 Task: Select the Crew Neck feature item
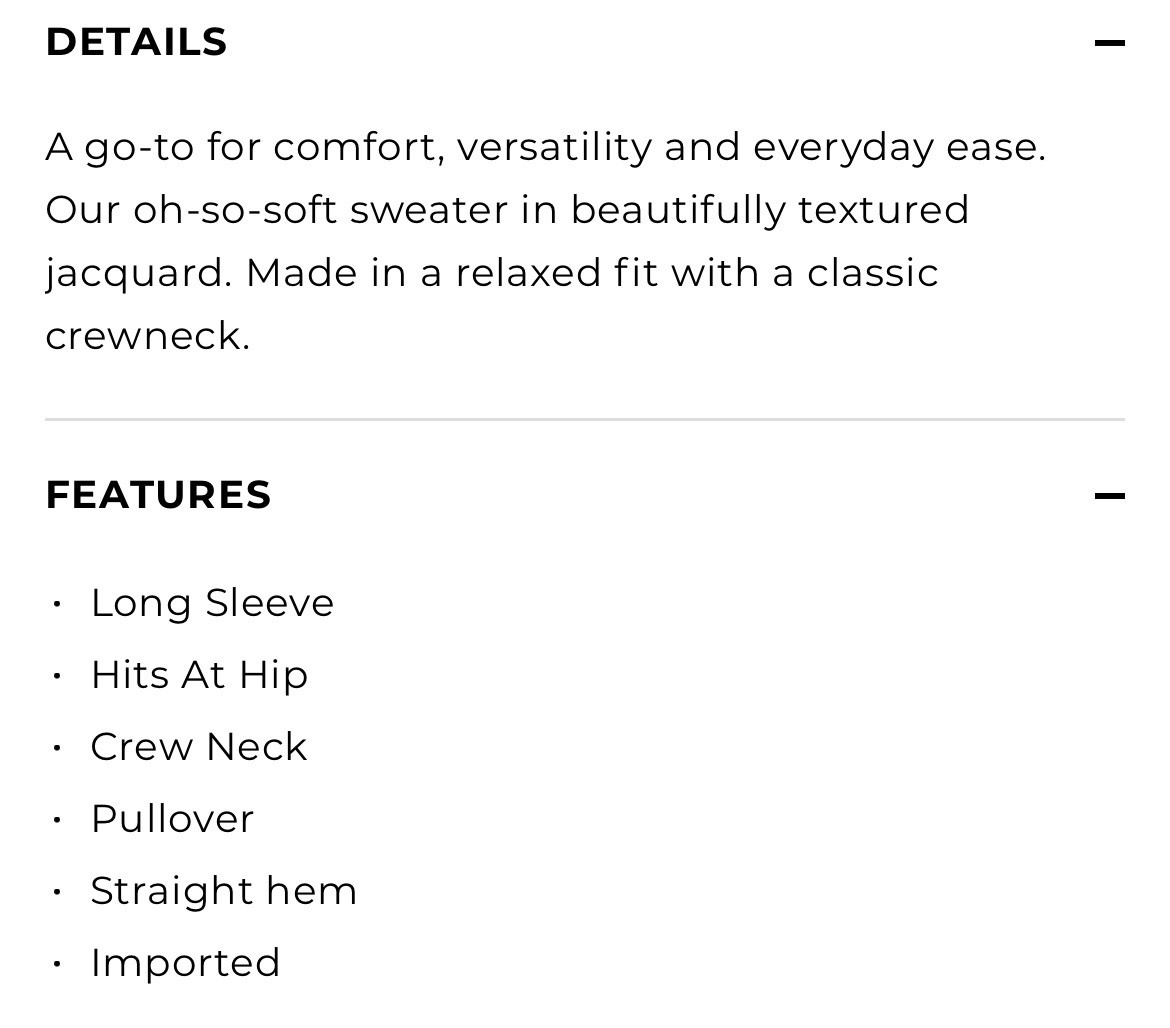[x=199, y=747]
